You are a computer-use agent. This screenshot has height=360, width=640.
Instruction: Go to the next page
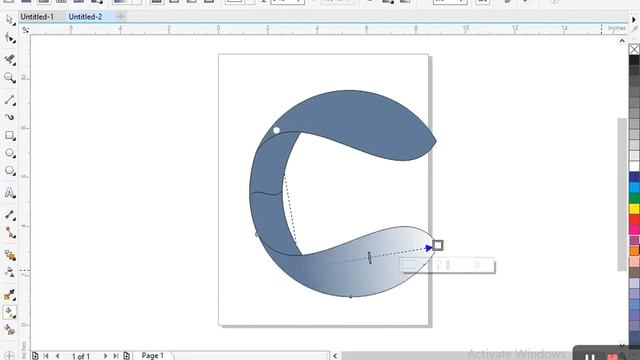pos(105,356)
